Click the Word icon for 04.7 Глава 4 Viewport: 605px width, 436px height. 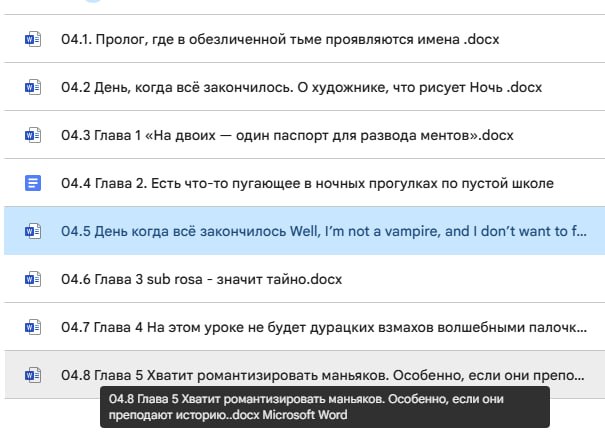(33, 327)
